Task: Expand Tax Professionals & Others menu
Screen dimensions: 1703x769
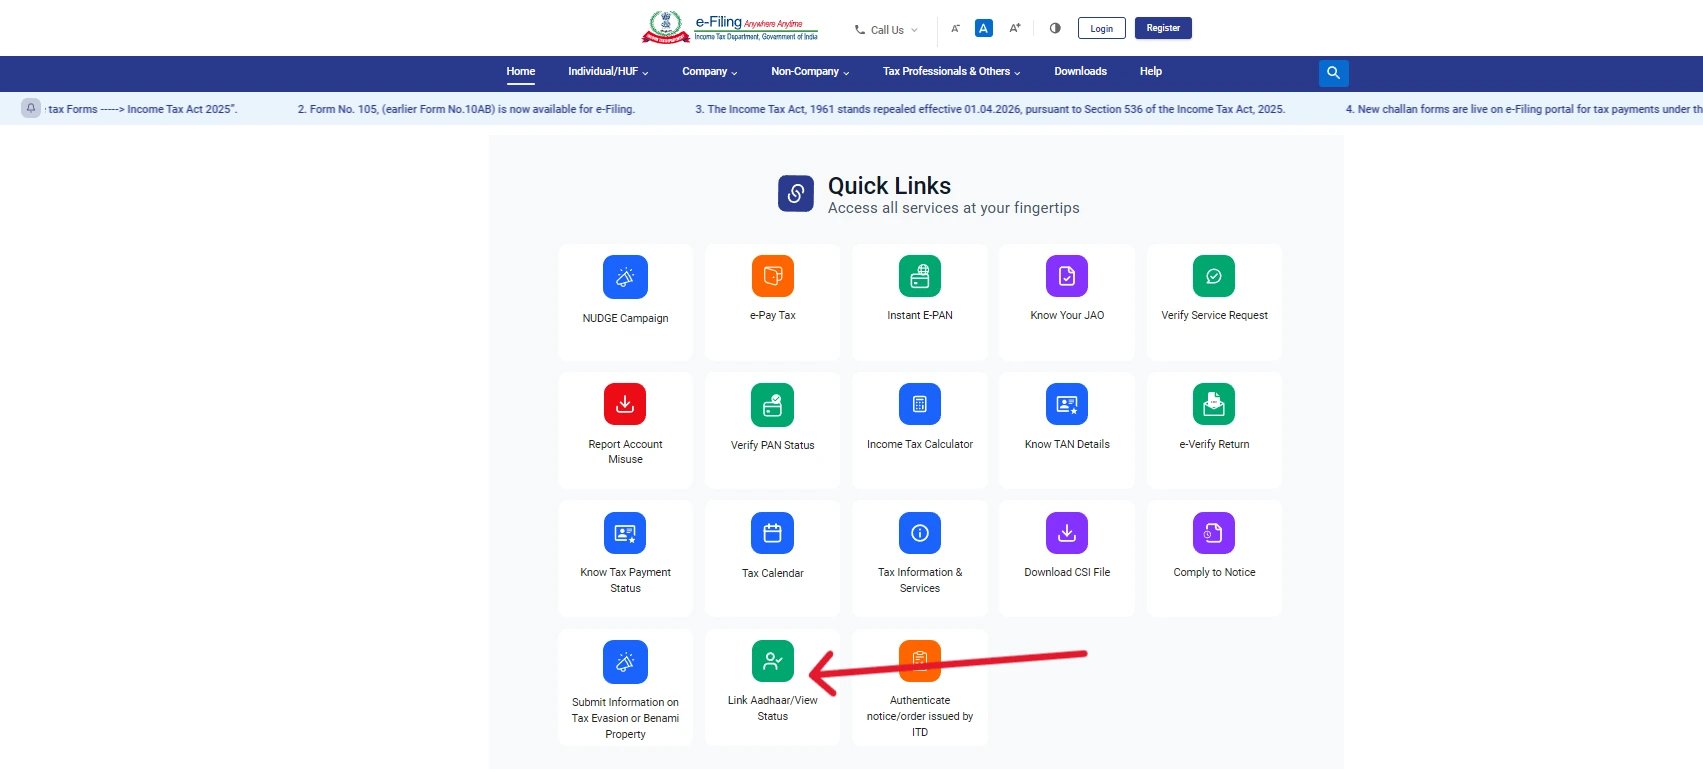Action: pos(951,71)
